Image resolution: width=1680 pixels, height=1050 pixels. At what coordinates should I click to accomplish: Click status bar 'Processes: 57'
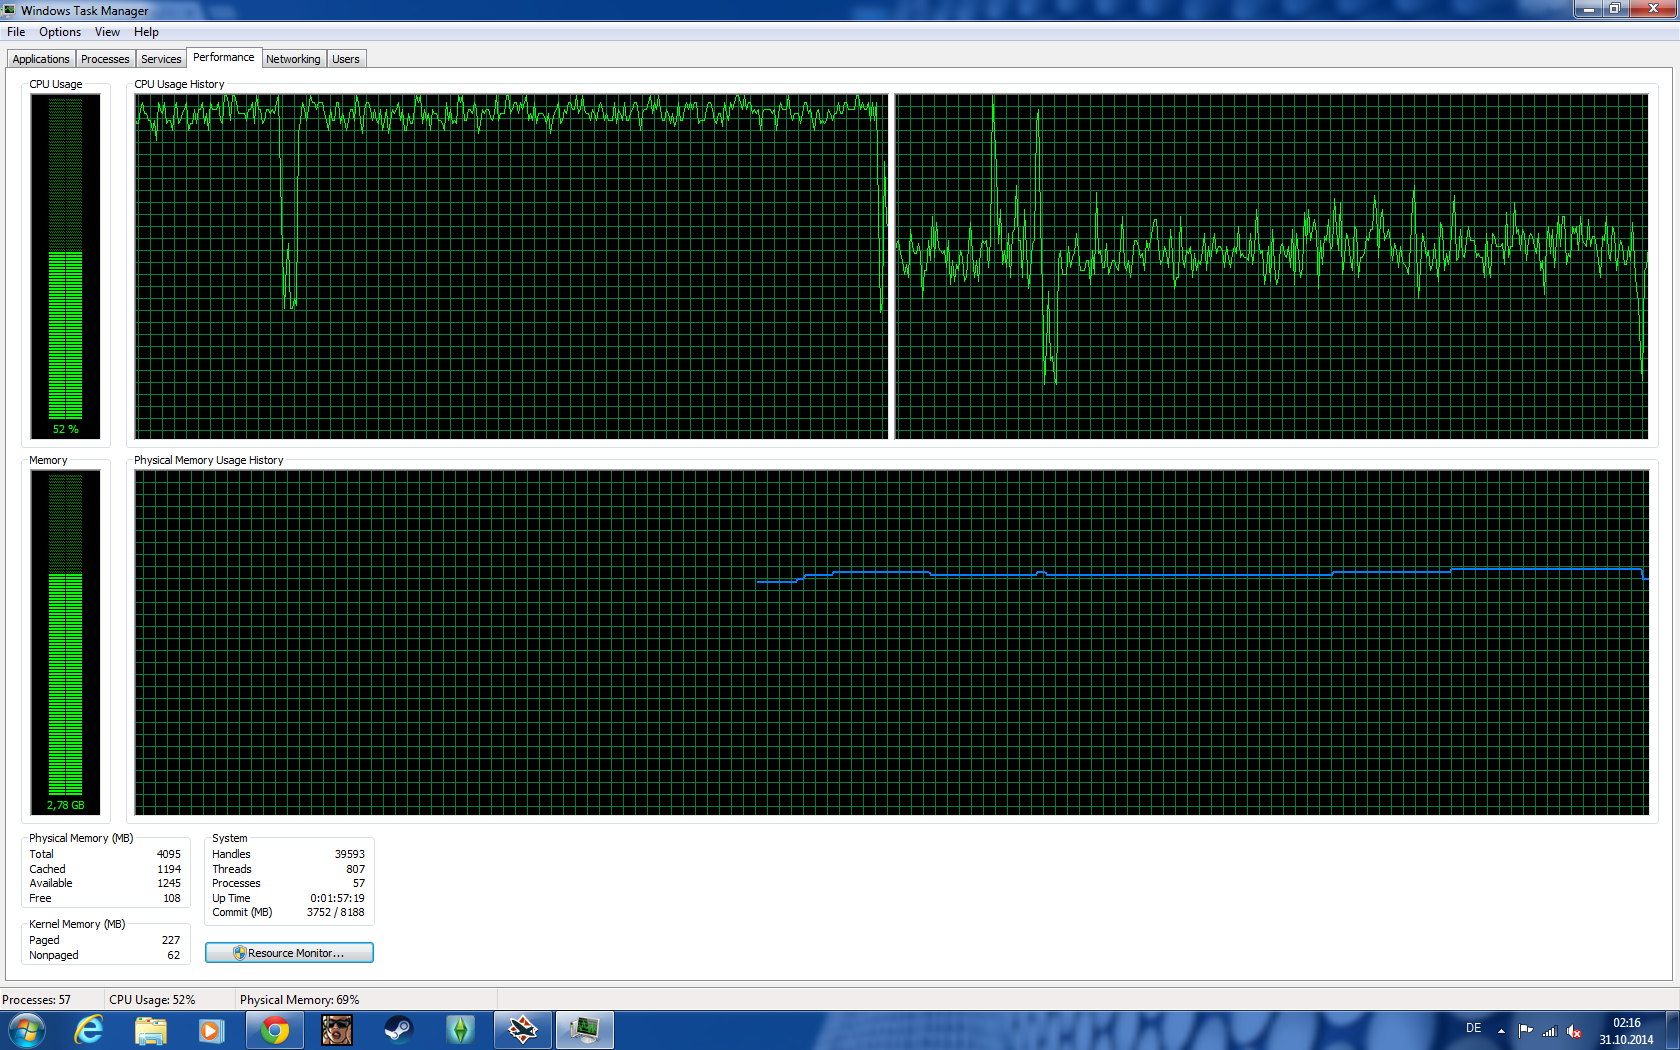tap(36, 1000)
